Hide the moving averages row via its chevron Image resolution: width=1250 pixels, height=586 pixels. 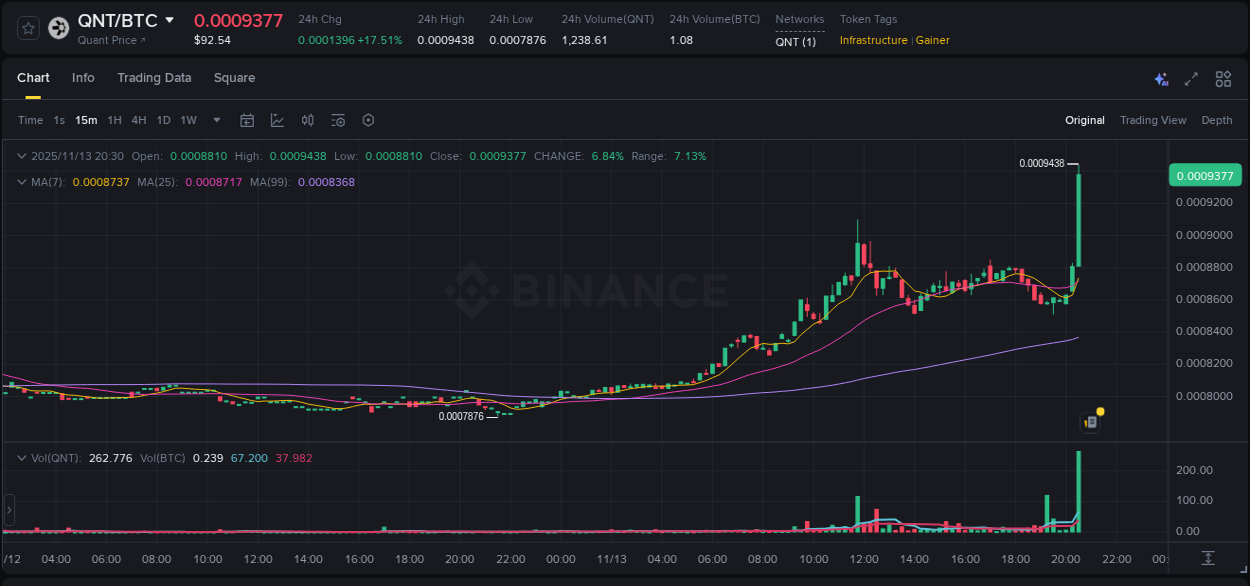point(22,183)
